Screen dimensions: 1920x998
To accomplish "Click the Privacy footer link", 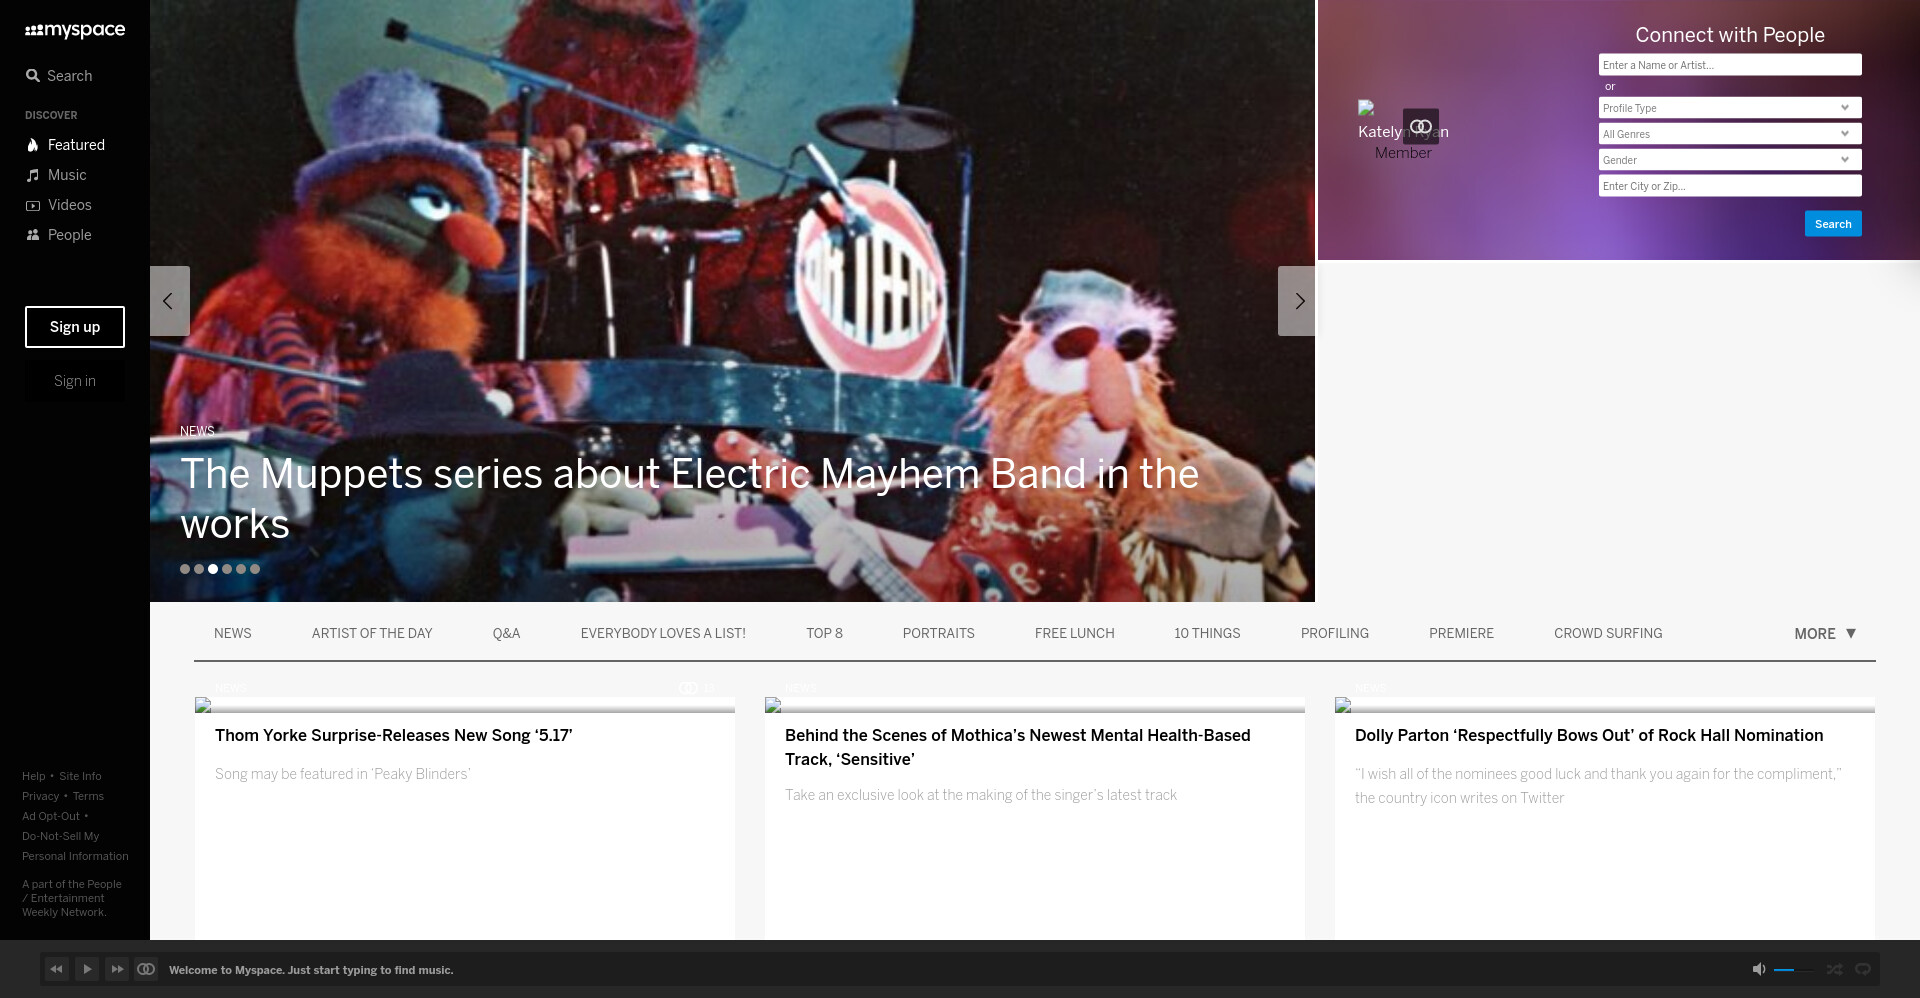I will point(41,796).
